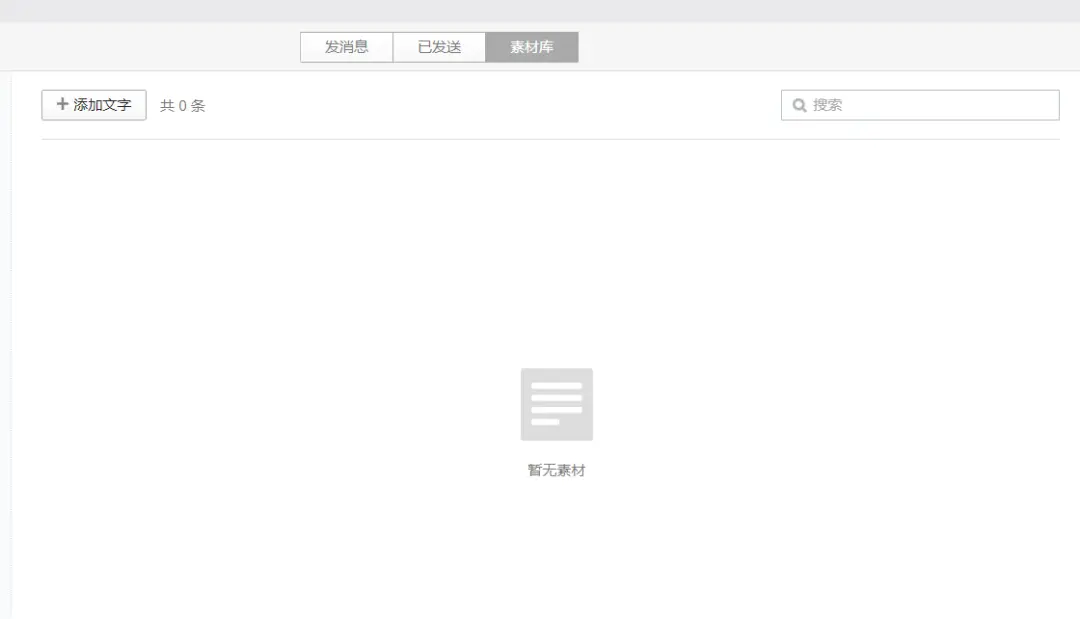This screenshot has height=619, width=1080.
Task: Focus the 搜索 input field
Action: pyautogui.click(x=920, y=105)
